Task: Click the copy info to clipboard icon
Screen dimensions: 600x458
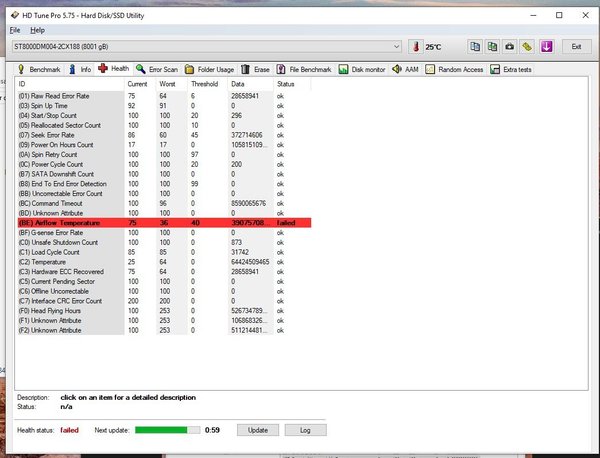Action: pos(475,47)
